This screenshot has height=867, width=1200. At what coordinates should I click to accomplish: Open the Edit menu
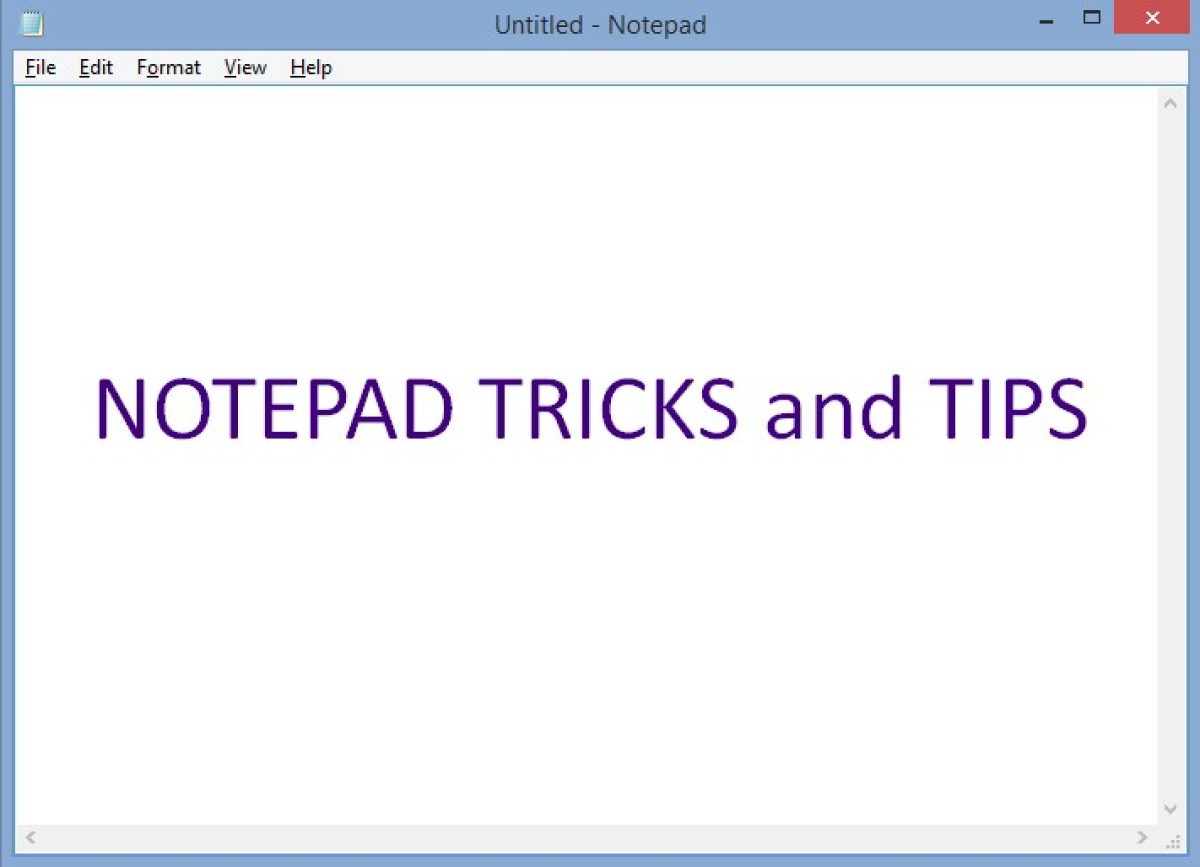point(96,68)
